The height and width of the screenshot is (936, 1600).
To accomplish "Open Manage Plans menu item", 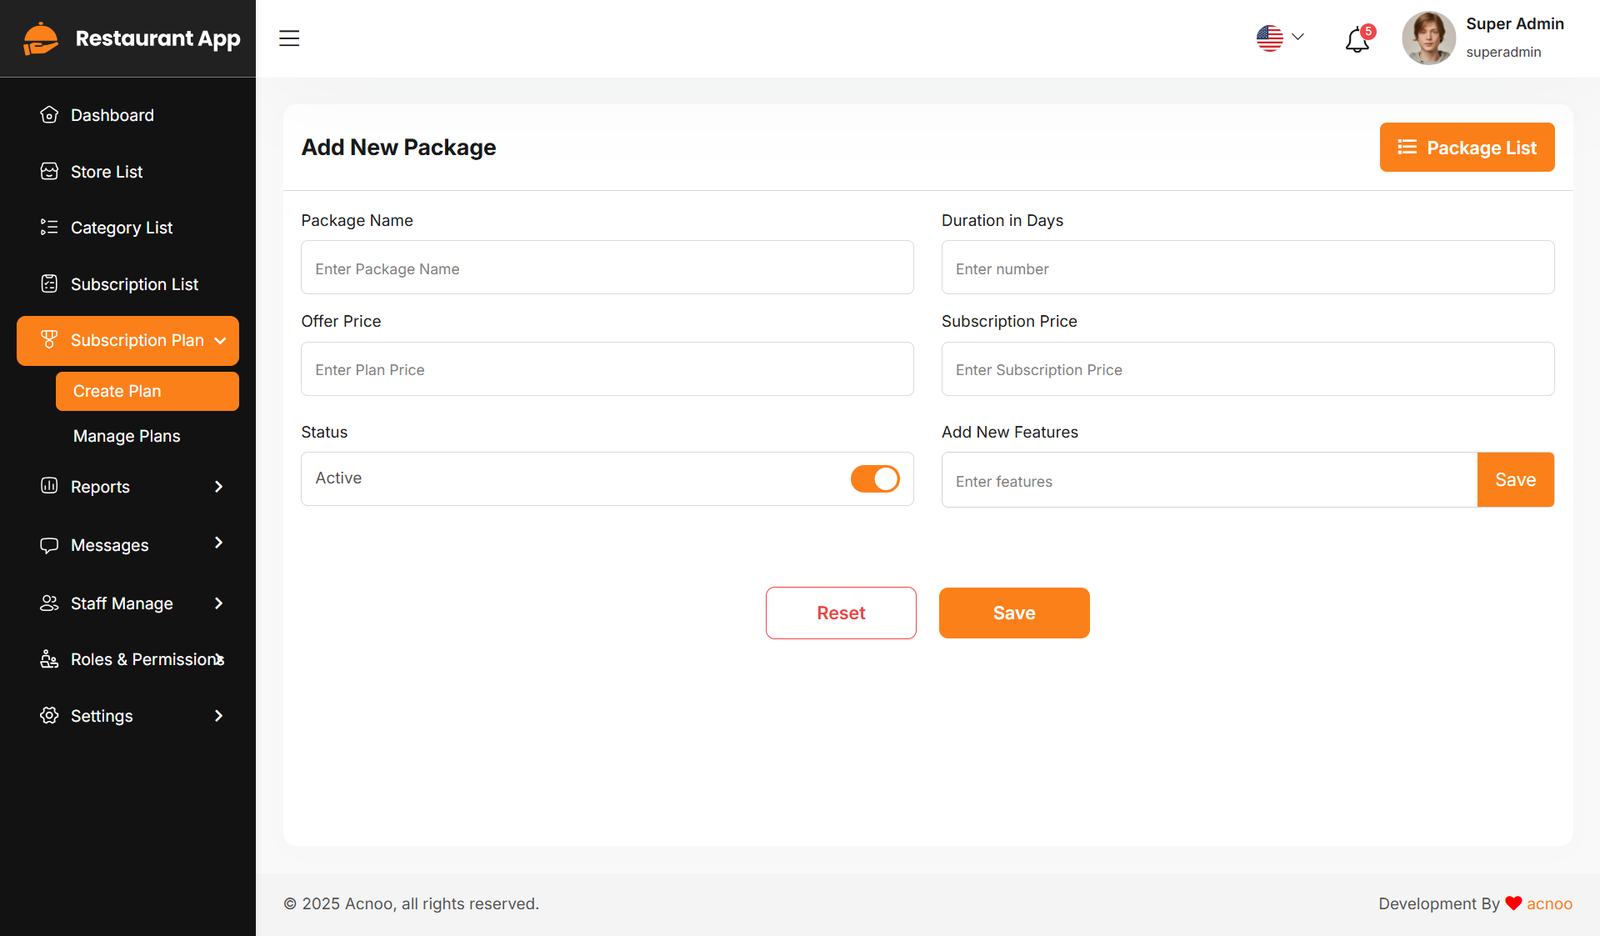I will pyautogui.click(x=127, y=436).
